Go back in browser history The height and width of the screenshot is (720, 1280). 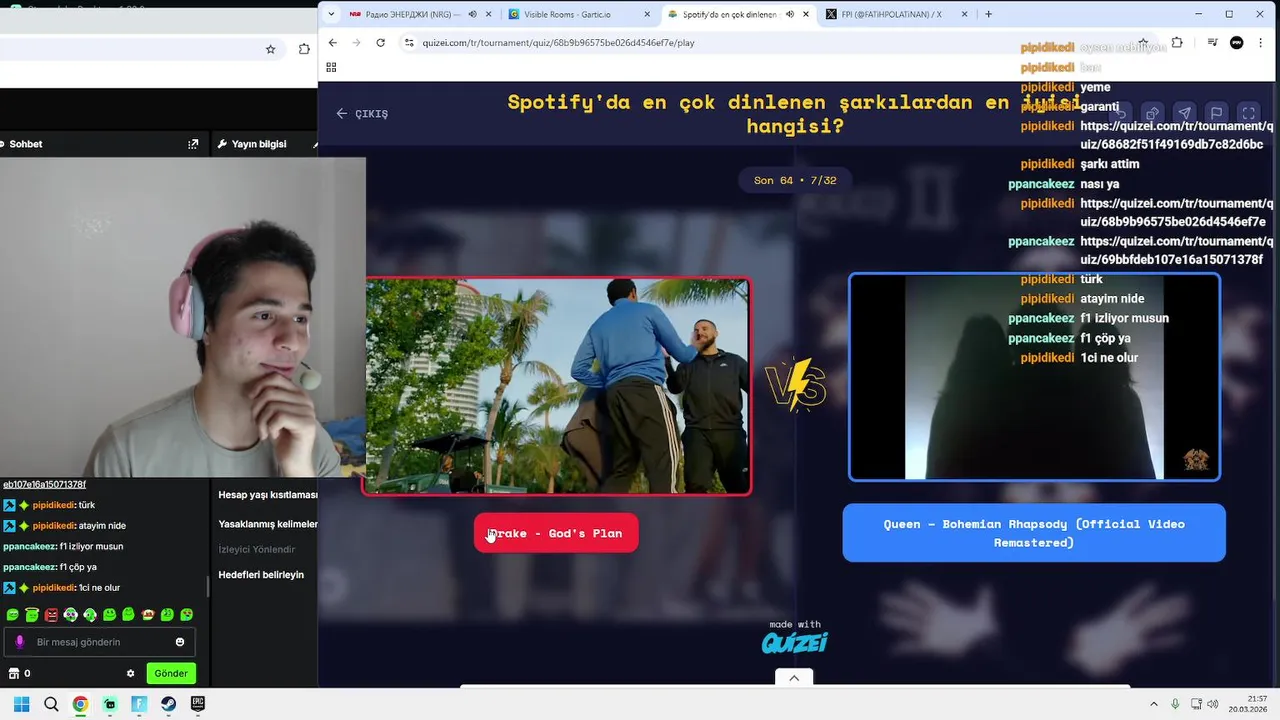pos(333,42)
